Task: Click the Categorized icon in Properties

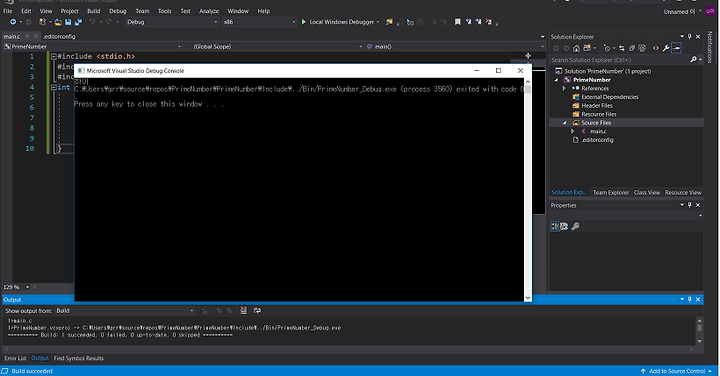Action: coord(555,226)
